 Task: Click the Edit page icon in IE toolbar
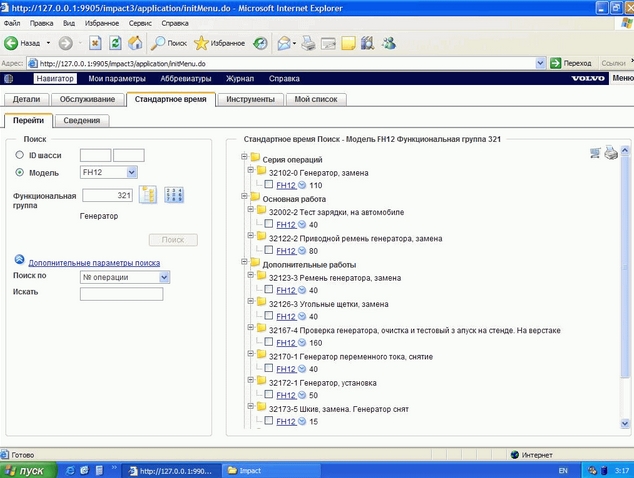point(328,43)
